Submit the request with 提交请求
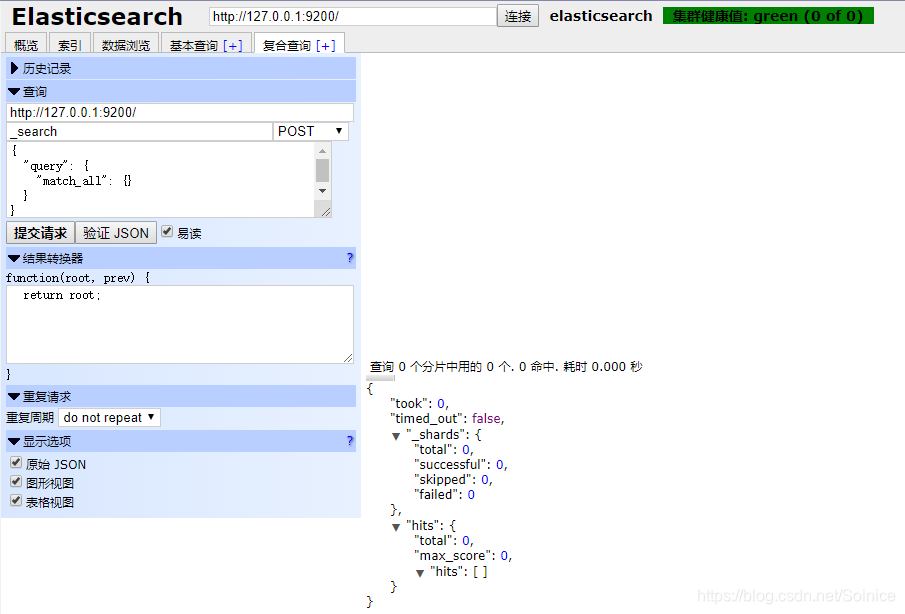Image resolution: width=905 pixels, height=614 pixels. (40, 233)
